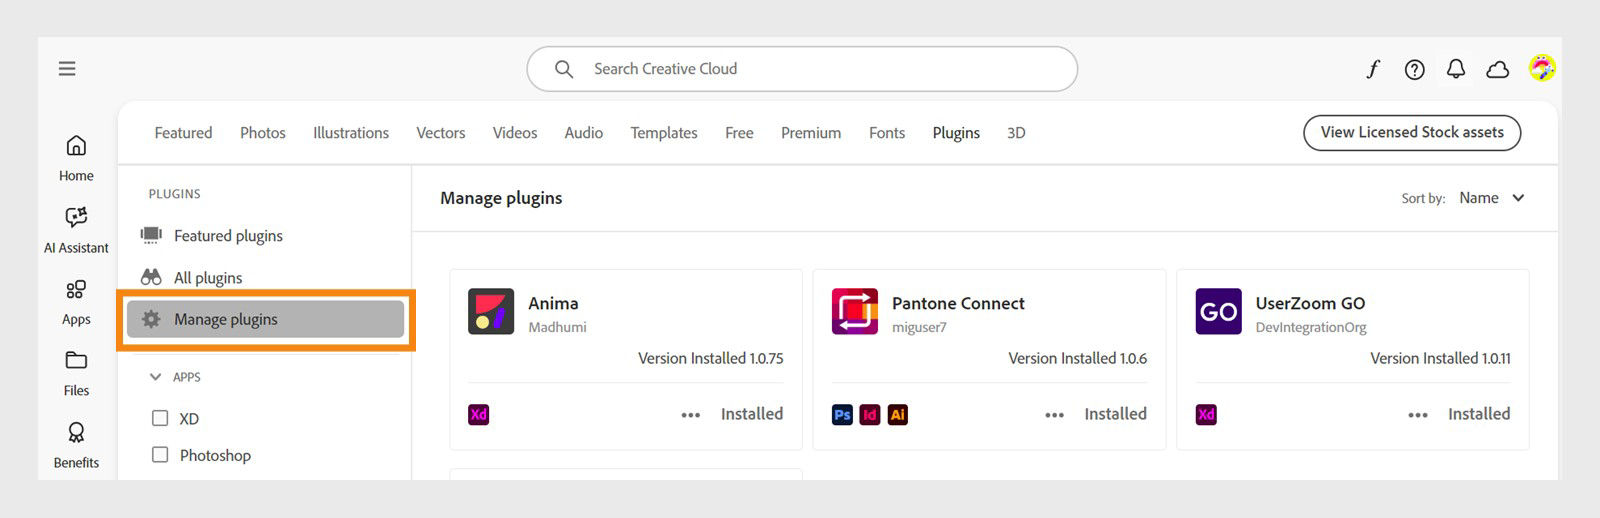Open the UserZoom GO plugin title

[x=1310, y=303]
